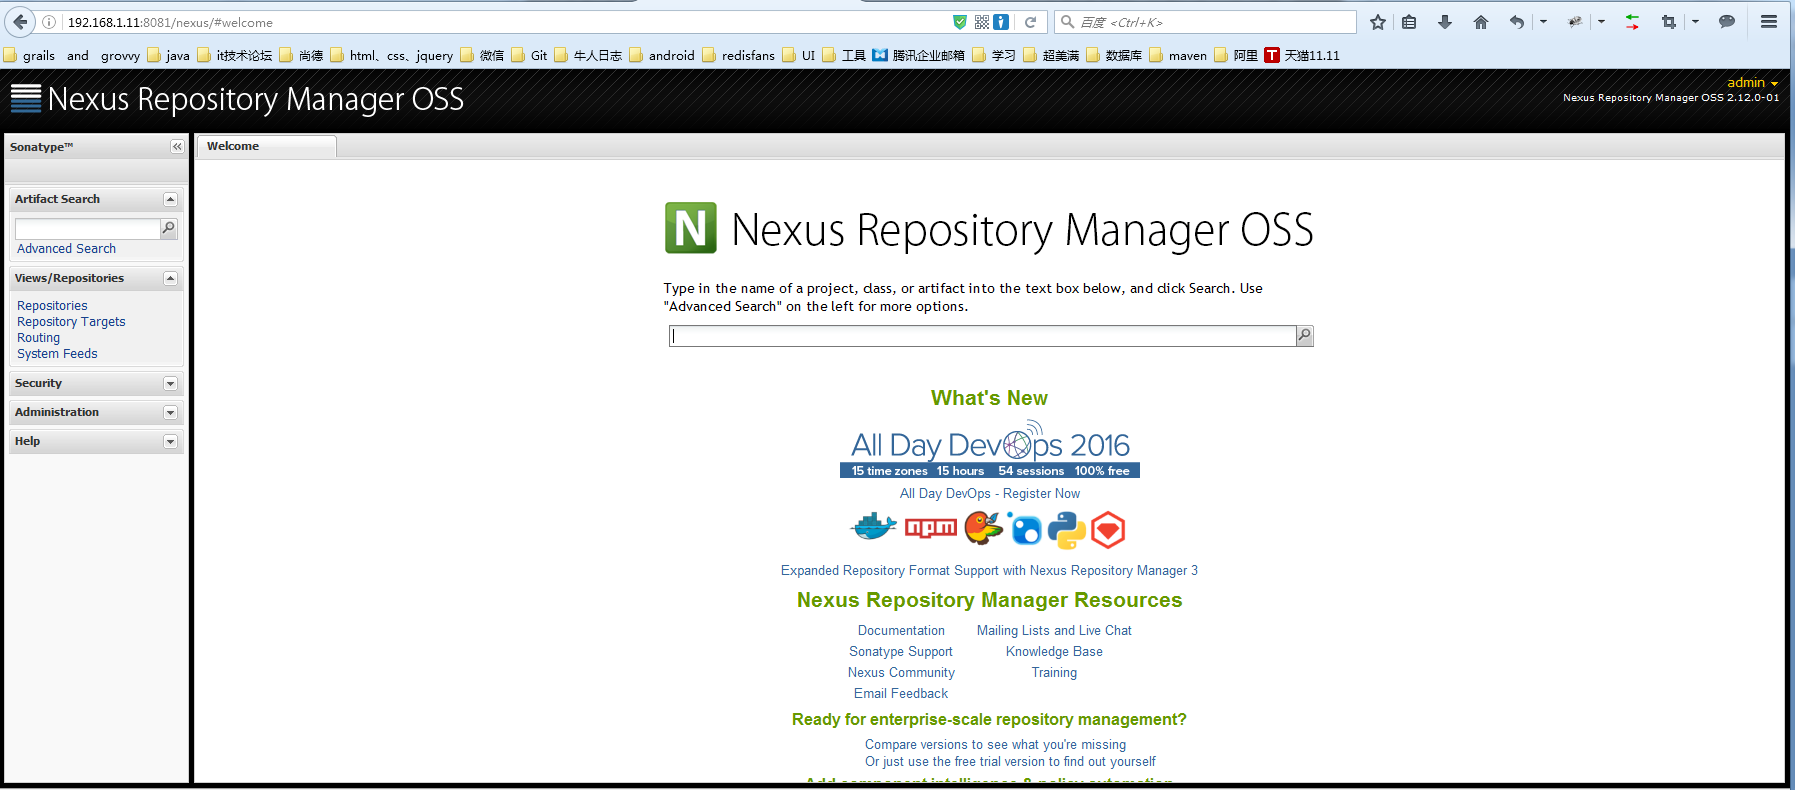
Task: Open Mailing Lists and Live Chat link
Action: coord(1054,631)
